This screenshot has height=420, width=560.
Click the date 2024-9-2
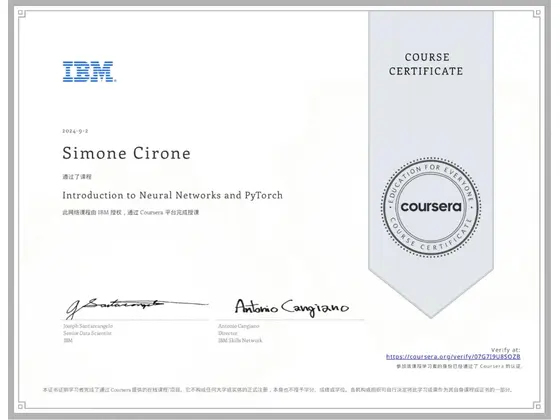click(75, 131)
